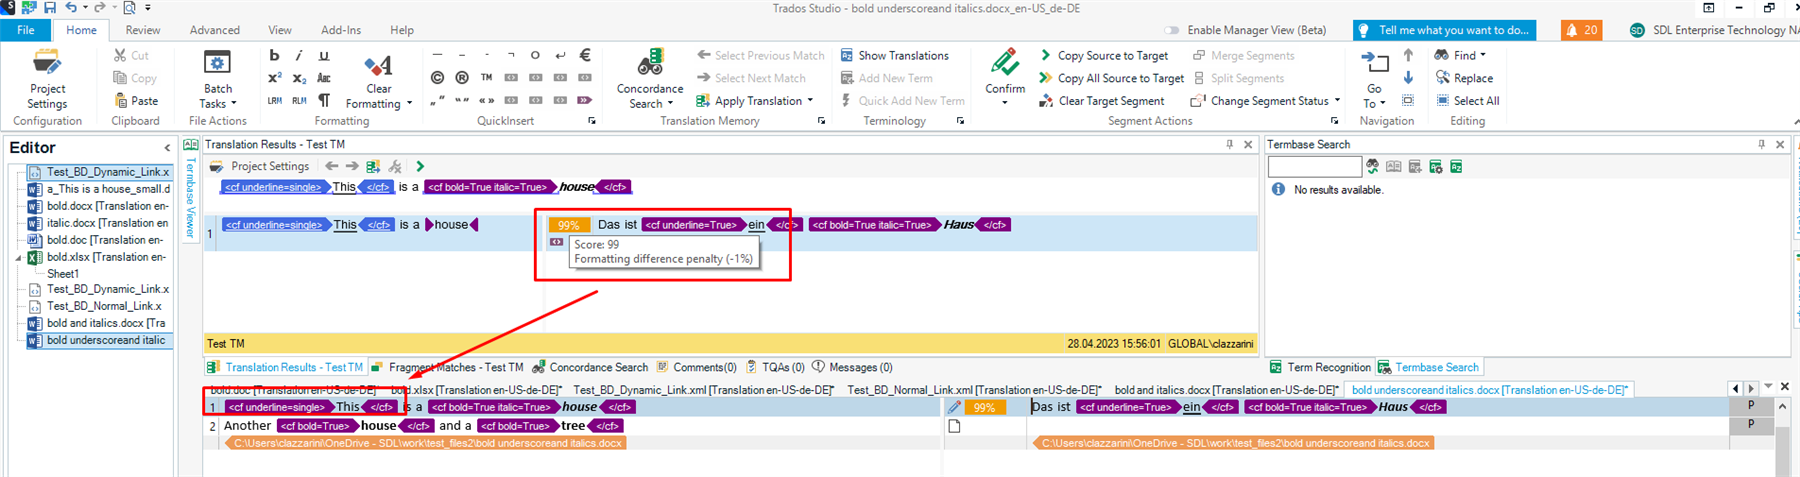Collapse the bold.xlsx tree node
Viewport: 1800px width, 477px height.
coord(18,257)
